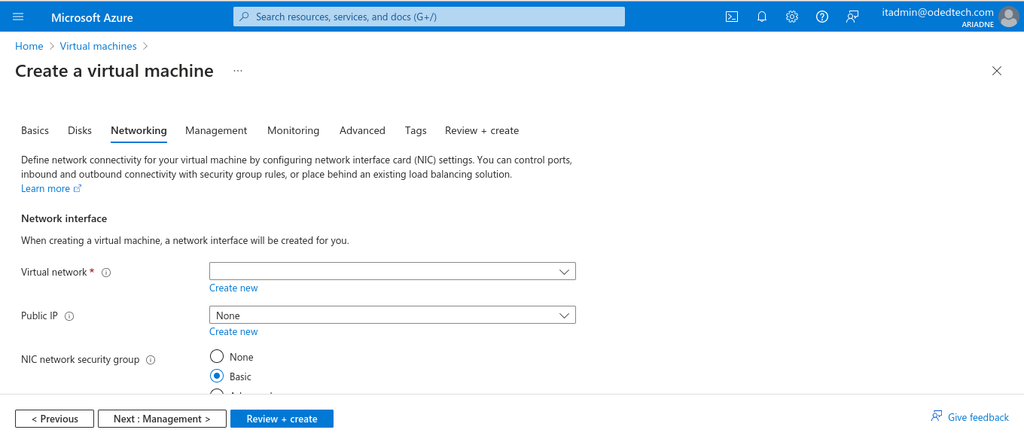Click the blue Review + create button
Image resolution: width=1024 pixels, height=445 pixels.
(281, 419)
